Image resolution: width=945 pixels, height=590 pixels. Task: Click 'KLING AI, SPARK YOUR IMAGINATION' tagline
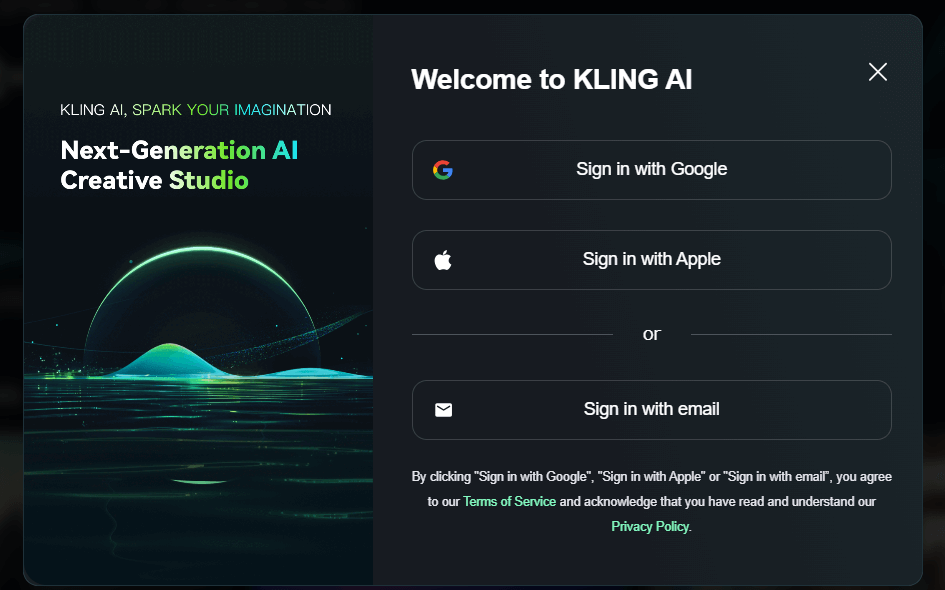pos(196,110)
